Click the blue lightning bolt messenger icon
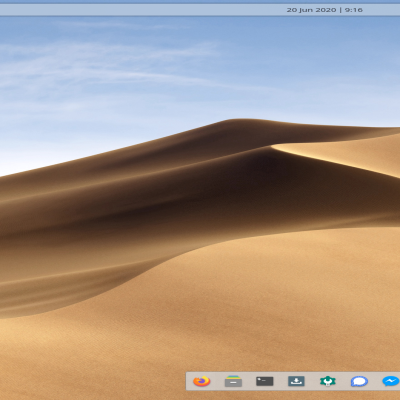 coord(391,381)
